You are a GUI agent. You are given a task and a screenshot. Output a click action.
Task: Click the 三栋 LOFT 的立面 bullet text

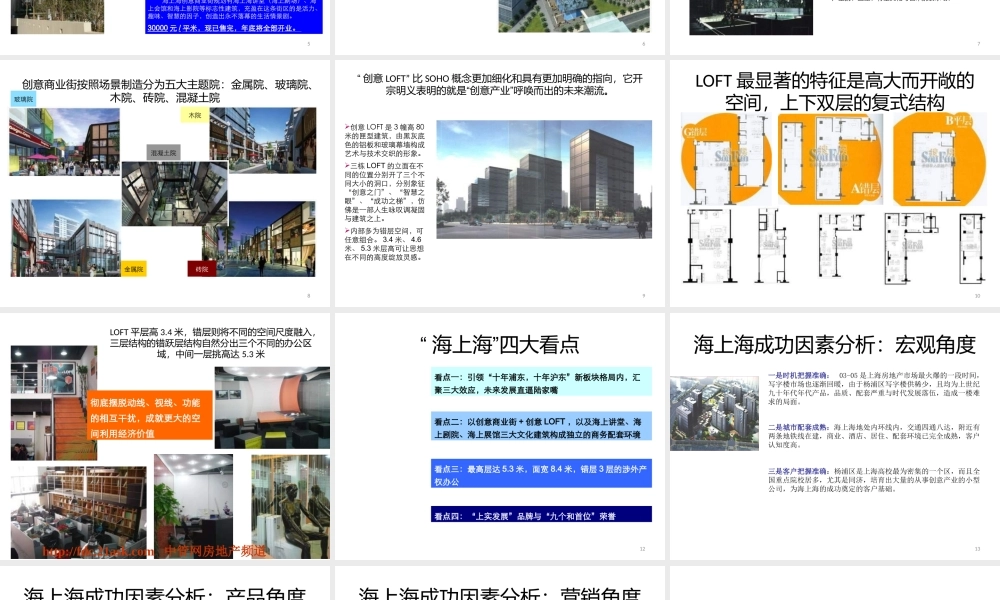tap(385, 192)
